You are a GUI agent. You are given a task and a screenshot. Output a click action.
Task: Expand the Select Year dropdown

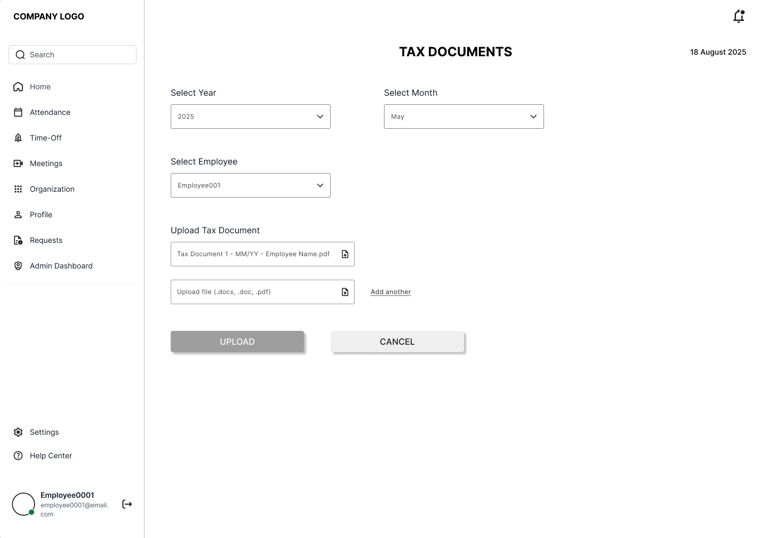pyautogui.click(x=250, y=117)
